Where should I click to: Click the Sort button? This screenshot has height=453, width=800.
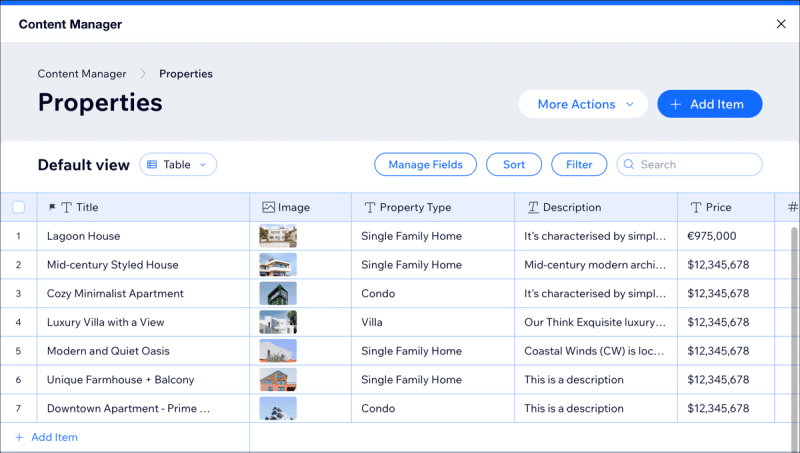tap(514, 164)
